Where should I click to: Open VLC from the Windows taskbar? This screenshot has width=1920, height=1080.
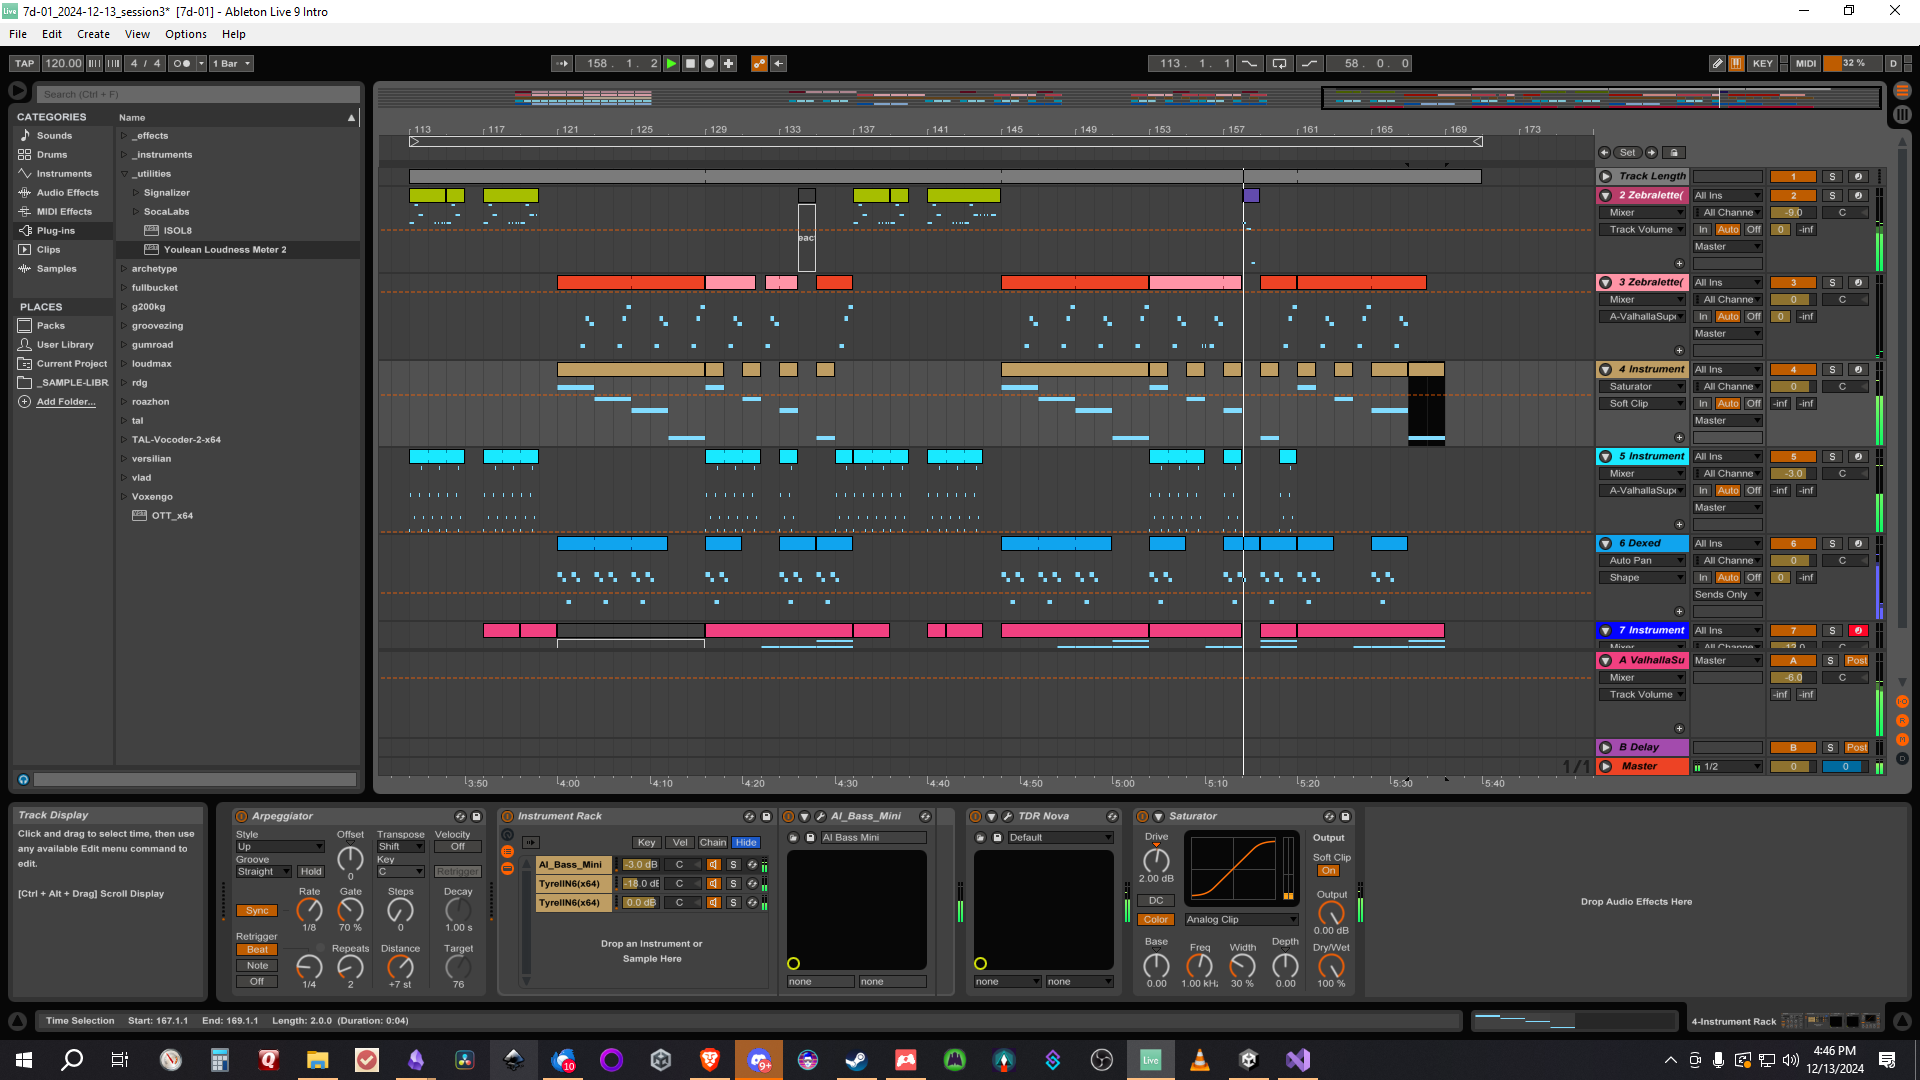coord(1199,1060)
